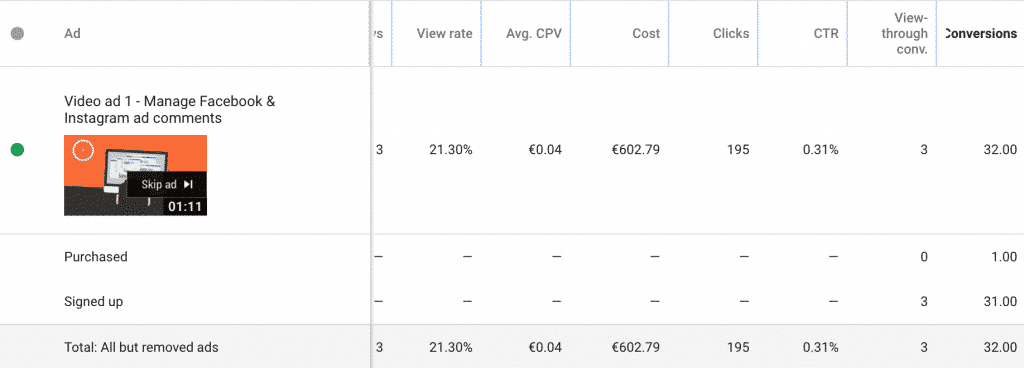Sort by View rate column header
Screen dimensions: 1024x368
444,33
